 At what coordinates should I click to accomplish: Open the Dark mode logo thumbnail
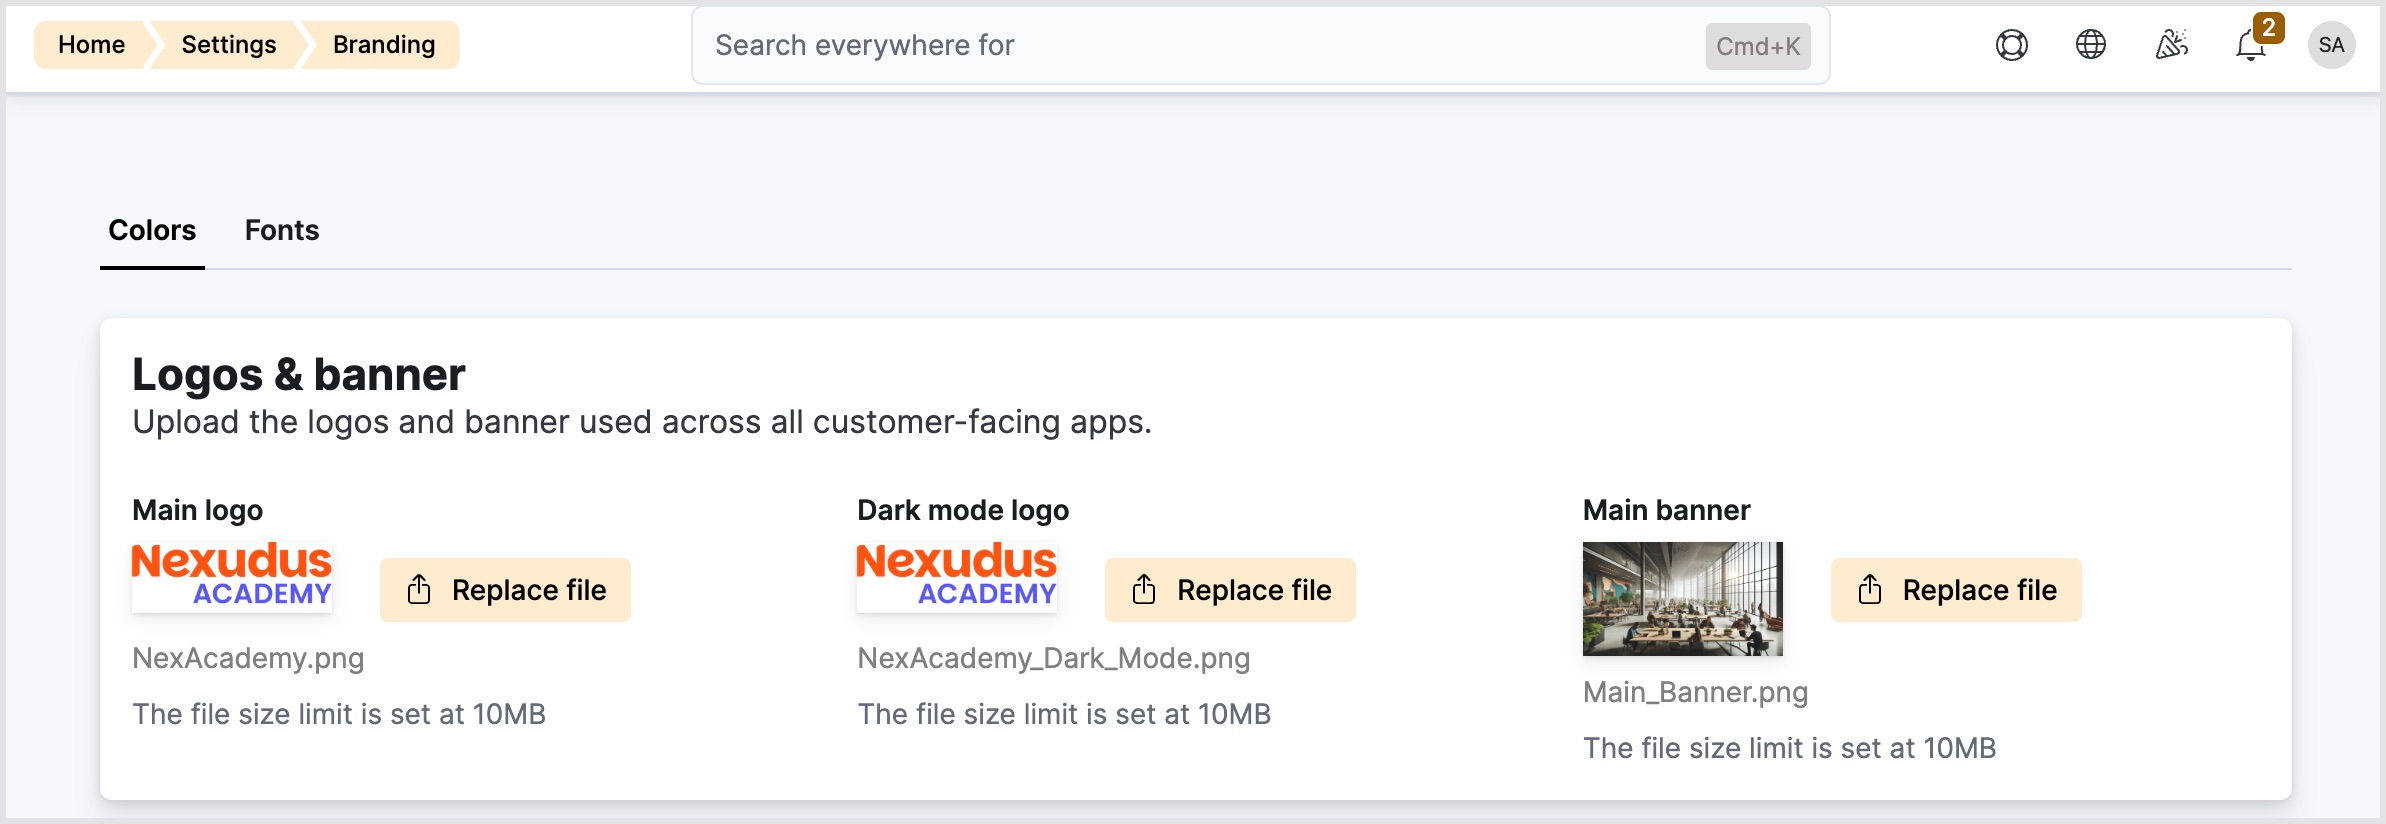click(957, 577)
